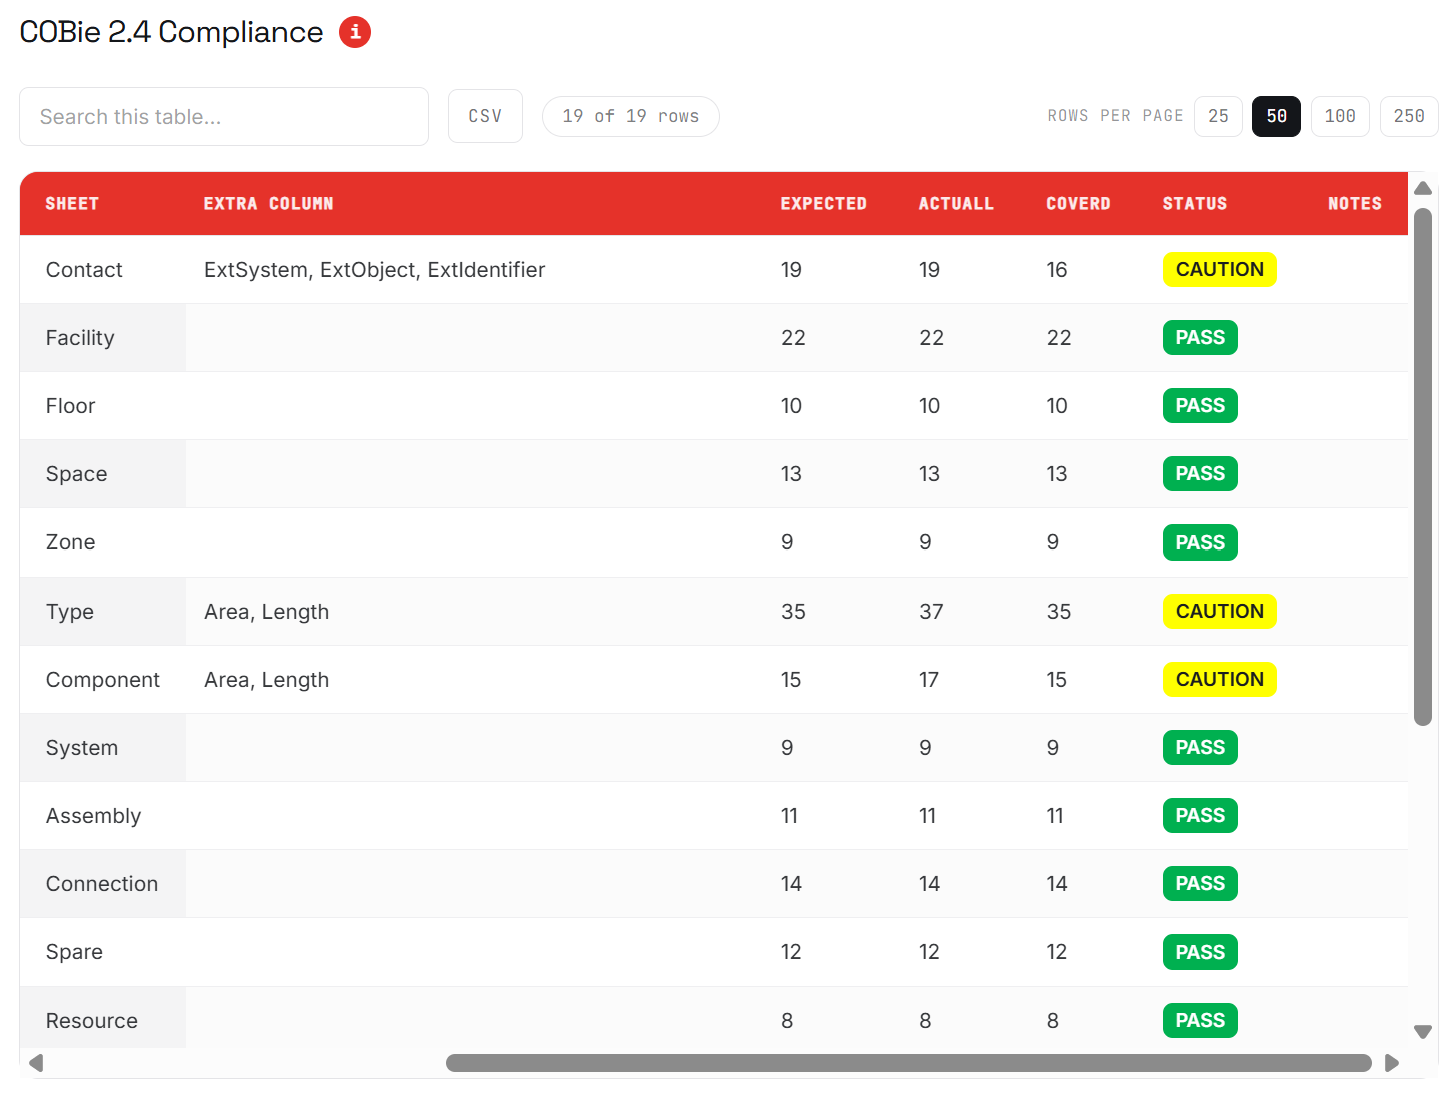Viewport: 1450px width, 1096px height.
Task: Click the PASS badge in Space row
Action: (x=1200, y=473)
